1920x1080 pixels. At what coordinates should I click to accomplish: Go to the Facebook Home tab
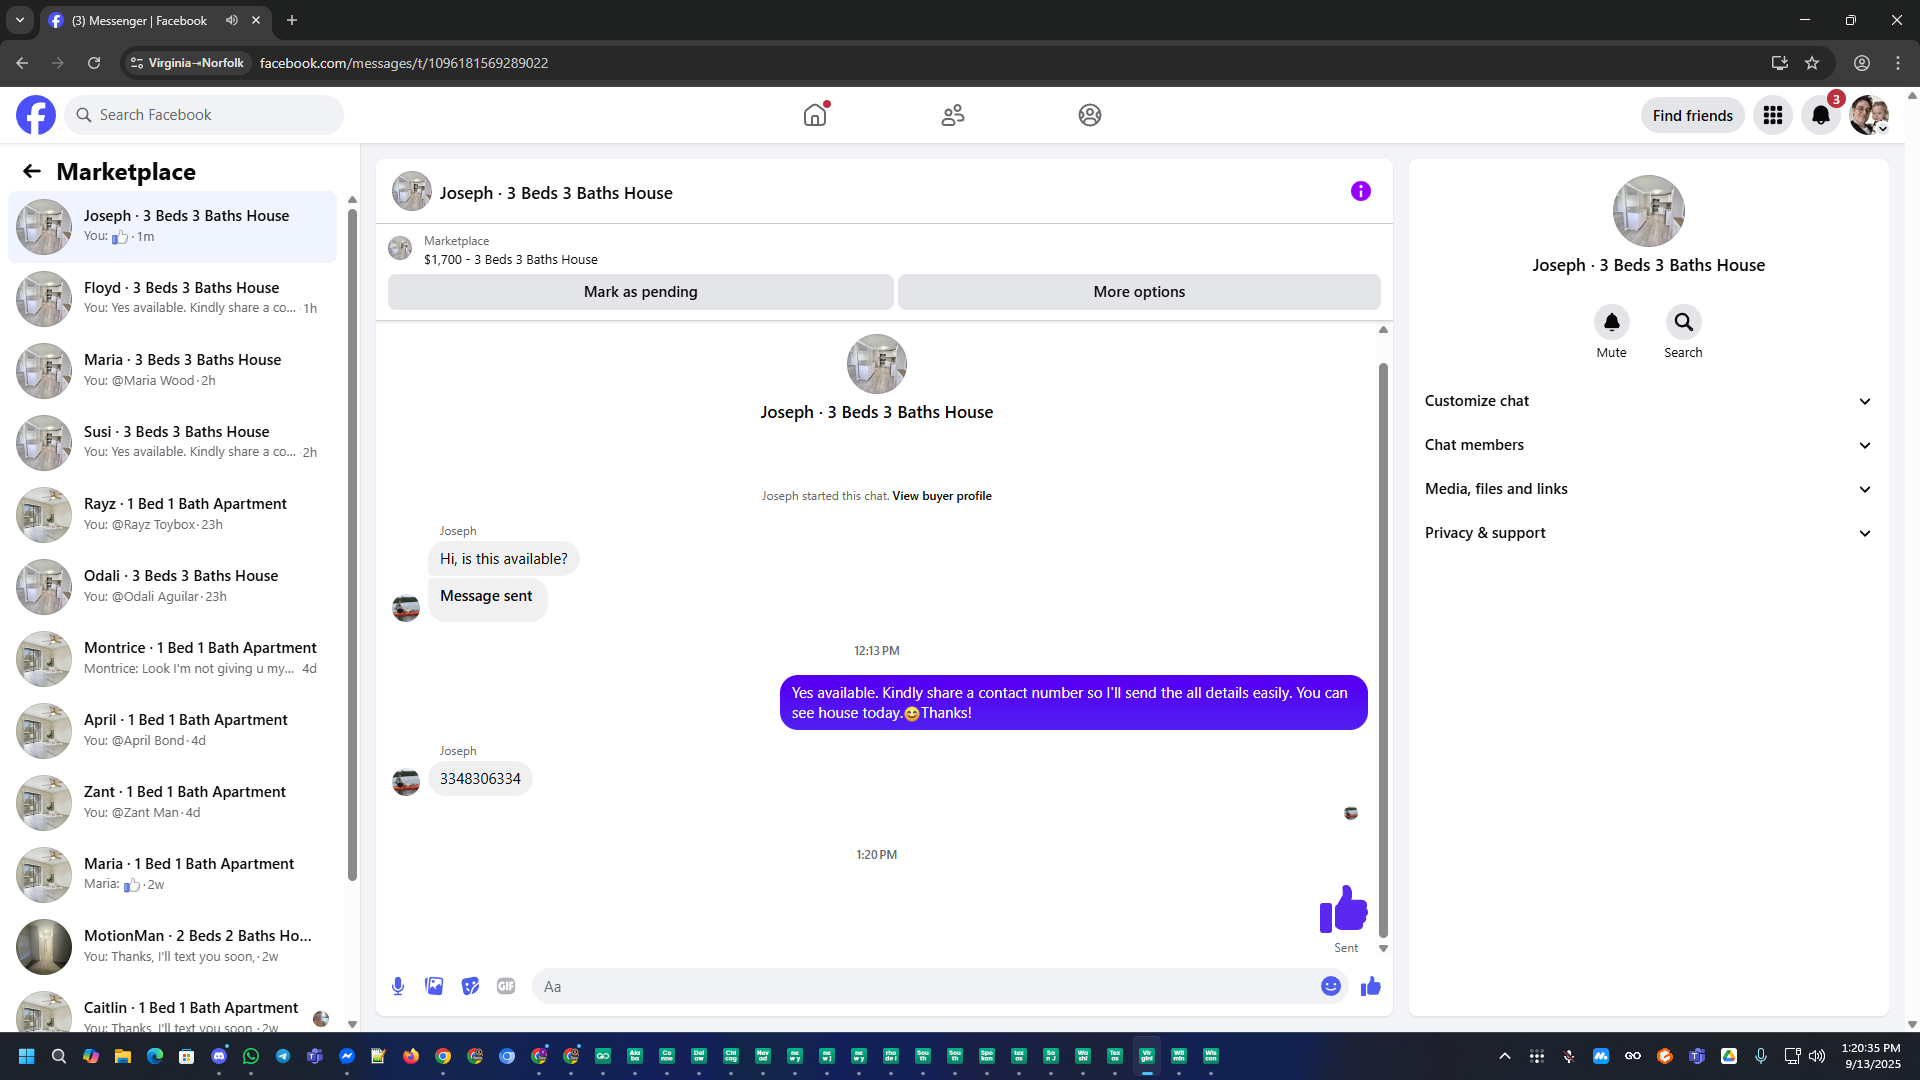pos(815,115)
